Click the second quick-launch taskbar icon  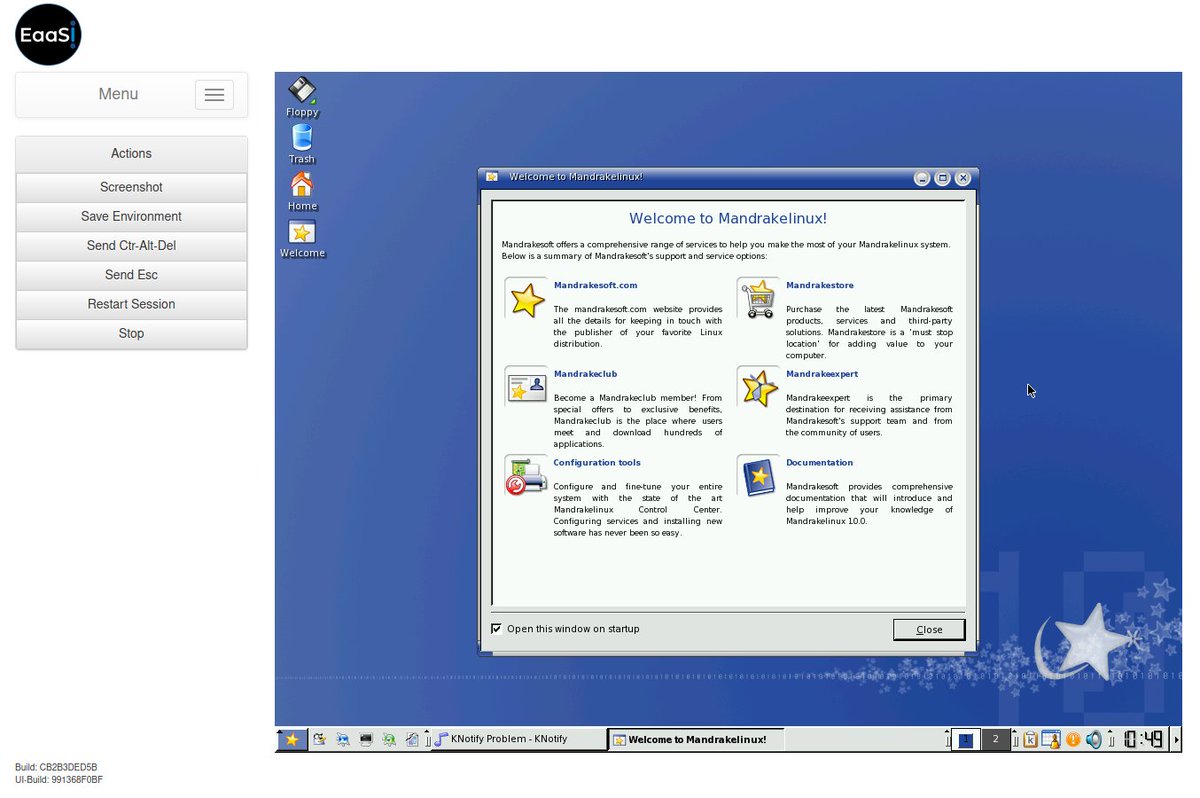(343, 740)
